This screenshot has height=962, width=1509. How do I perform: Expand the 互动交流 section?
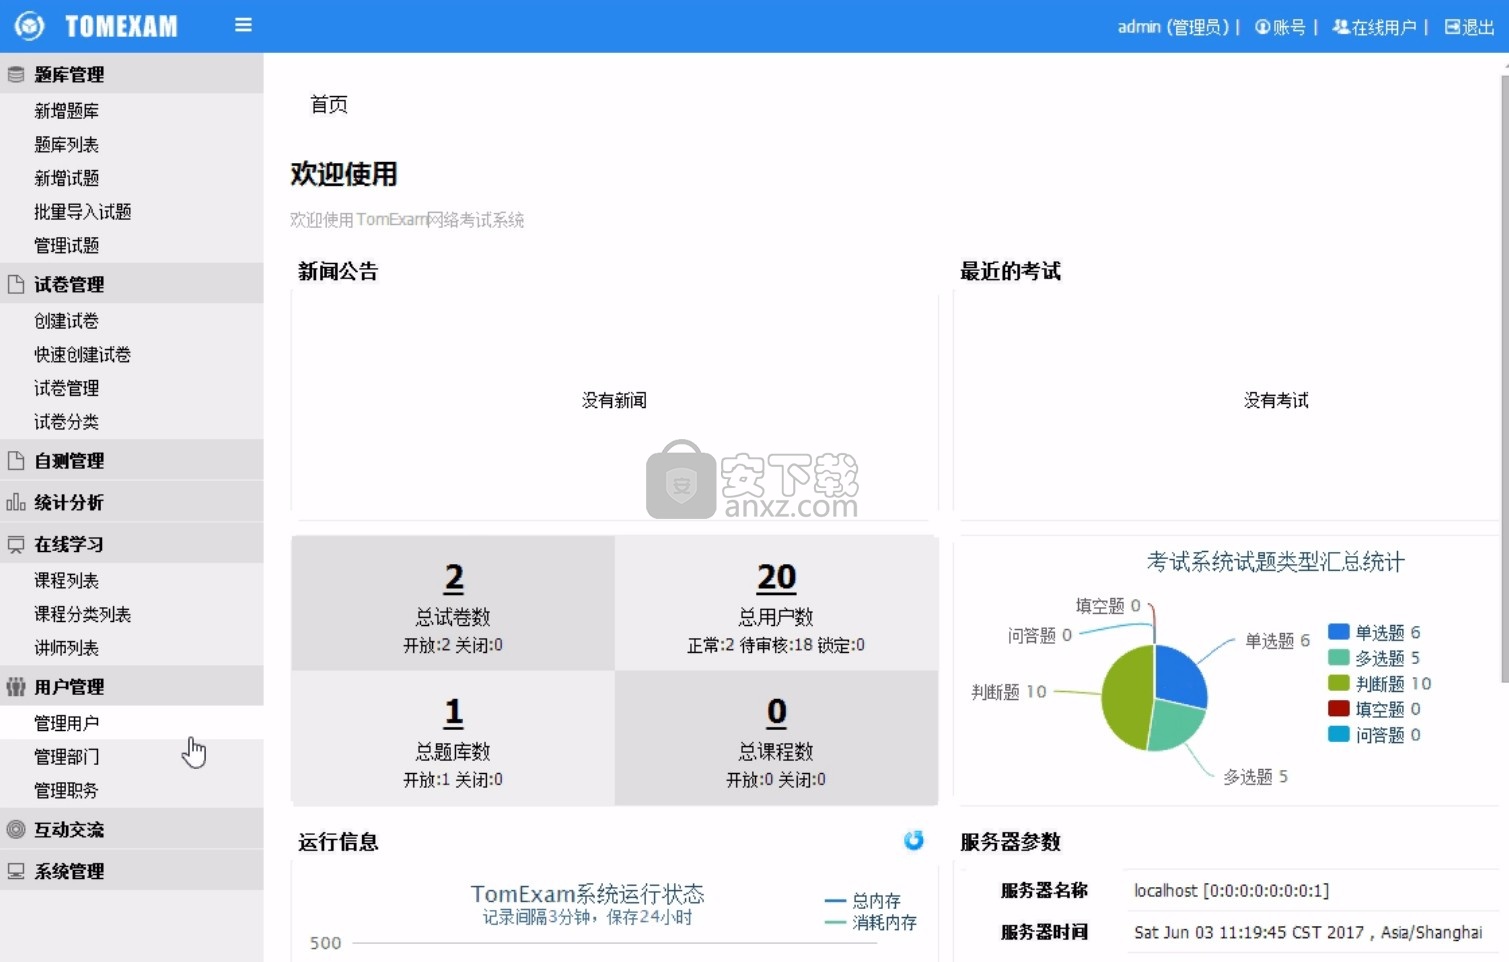click(132, 829)
